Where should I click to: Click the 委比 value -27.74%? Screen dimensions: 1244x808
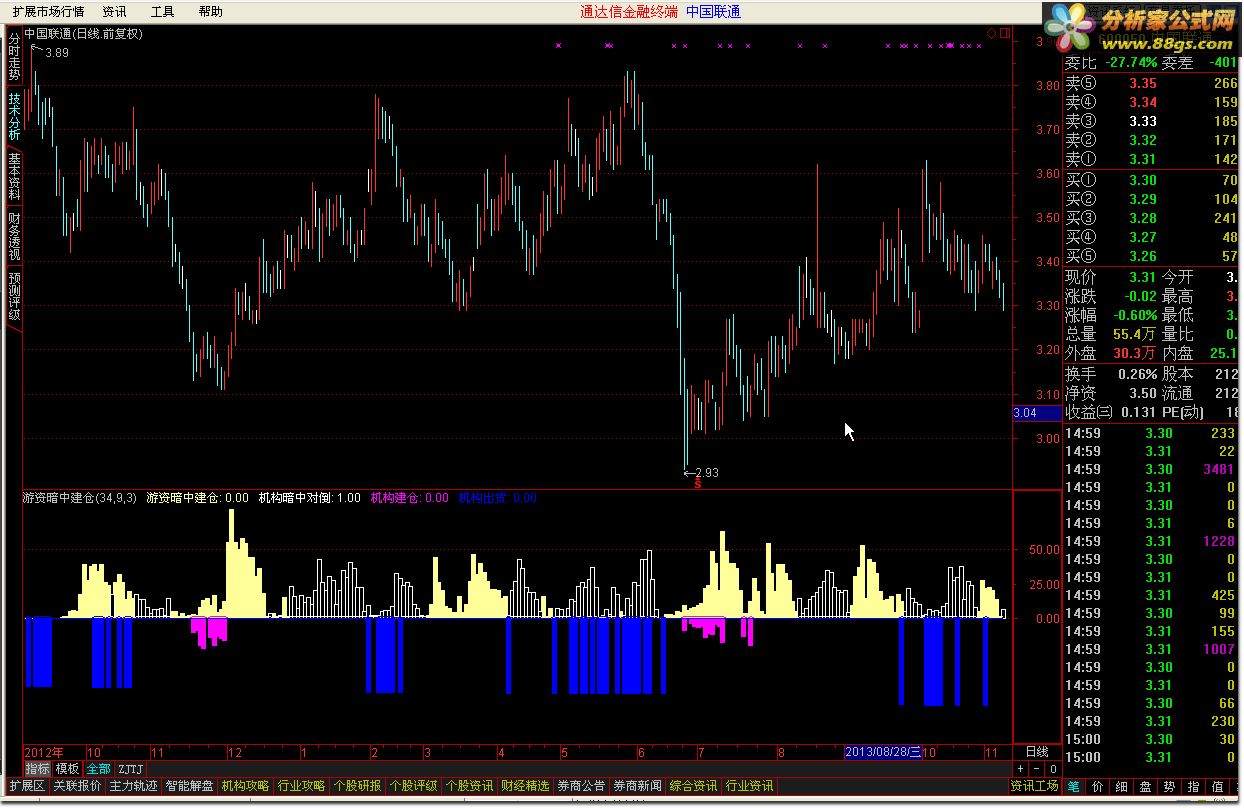point(1131,62)
